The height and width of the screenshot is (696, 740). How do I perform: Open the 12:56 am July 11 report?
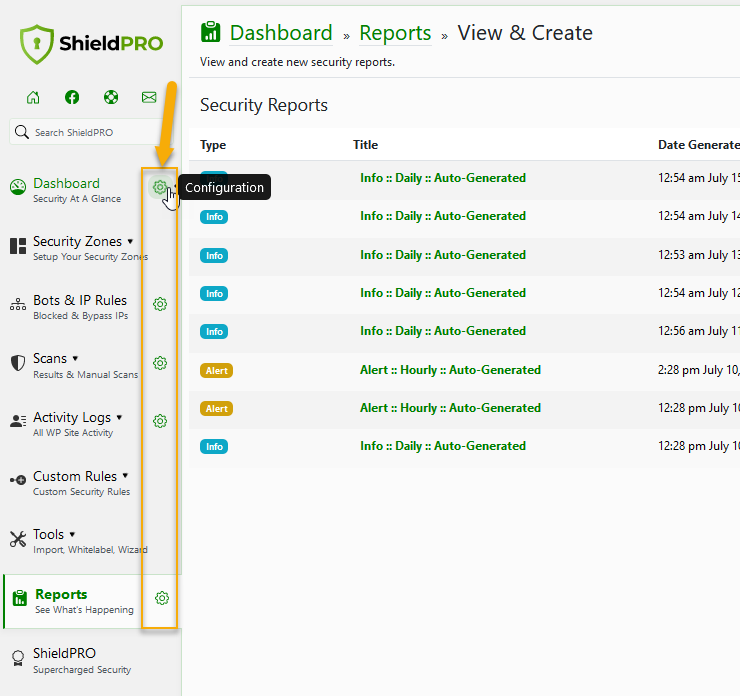(x=443, y=331)
